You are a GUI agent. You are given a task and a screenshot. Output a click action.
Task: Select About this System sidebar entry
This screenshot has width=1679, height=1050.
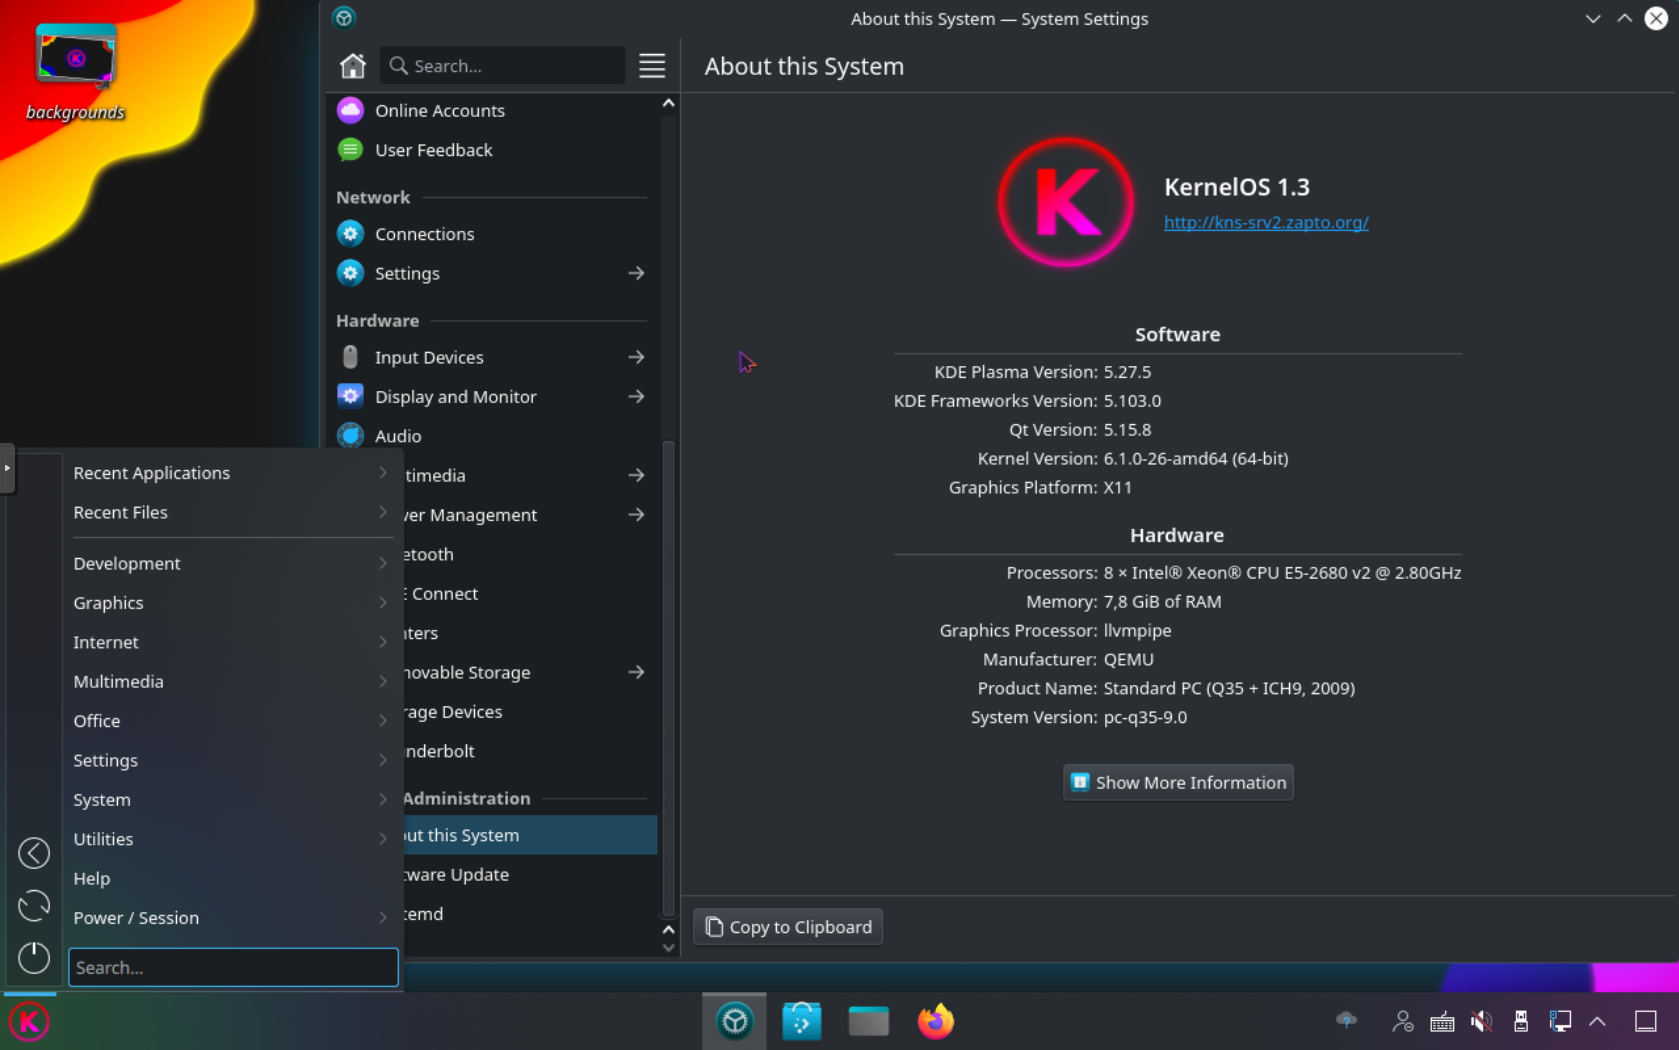tap(529, 835)
